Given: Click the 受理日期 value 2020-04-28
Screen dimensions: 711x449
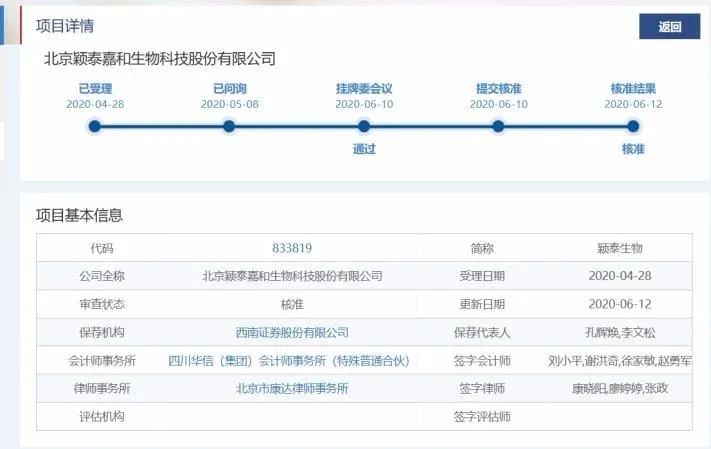Looking at the screenshot, I should pos(620,276).
